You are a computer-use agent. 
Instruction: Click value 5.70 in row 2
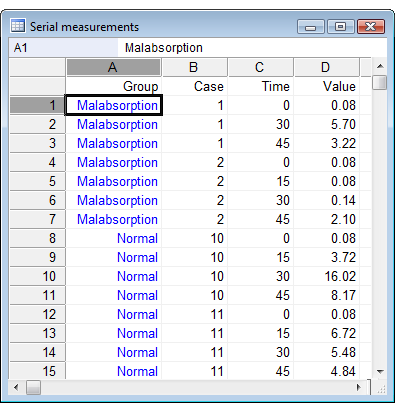[326, 124]
